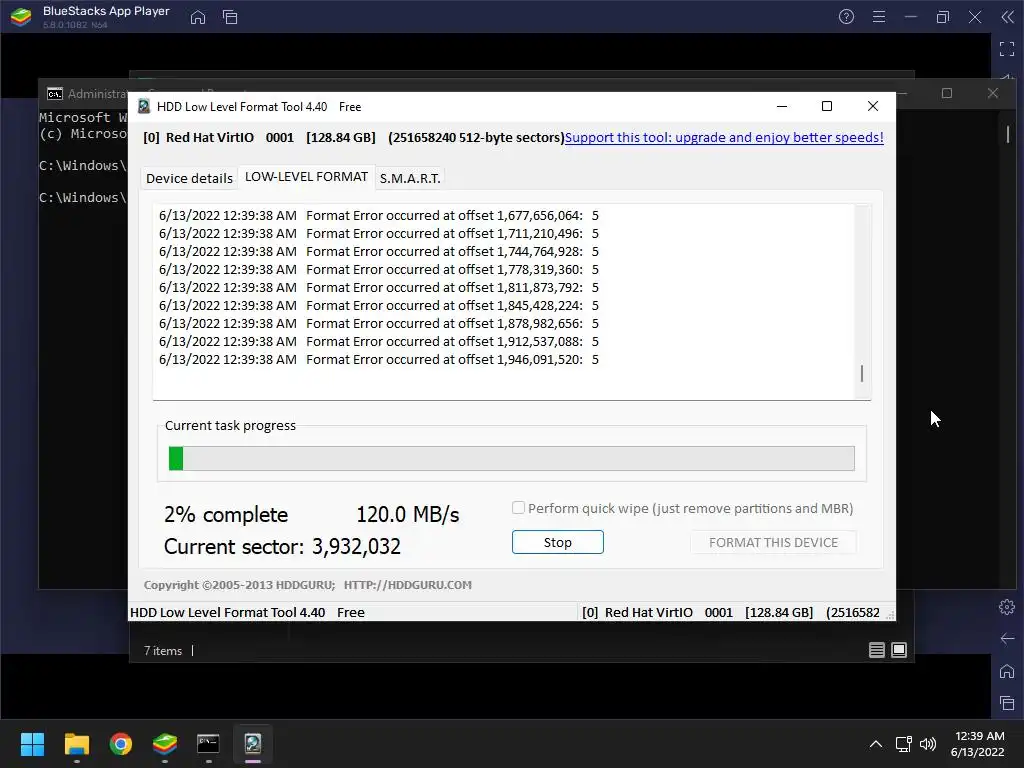The image size is (1024, 768).
Task: Select log entry at offset 1,912,537,088
Action: coord(379,341)
